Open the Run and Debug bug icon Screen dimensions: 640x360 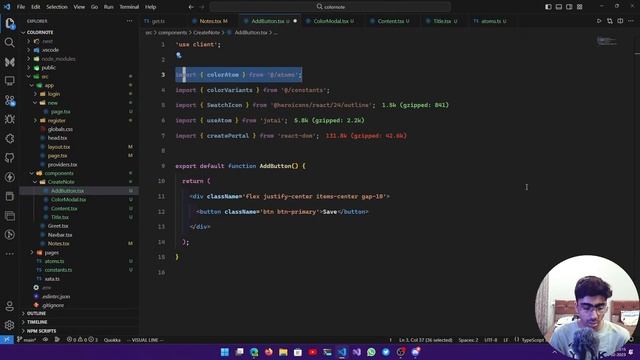pyautogui.click(x=9, y=119)
